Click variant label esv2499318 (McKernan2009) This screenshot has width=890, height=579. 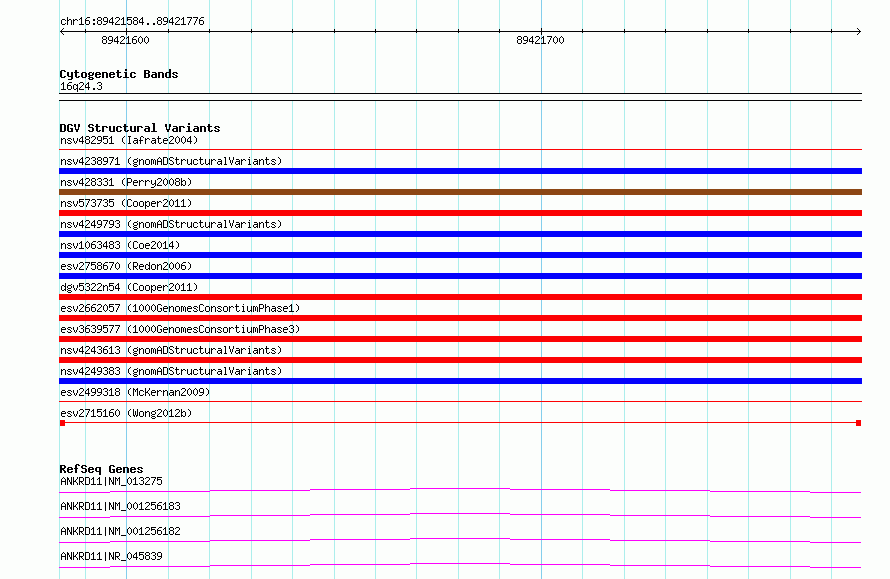pyautogui.click(x=135, y=392)
